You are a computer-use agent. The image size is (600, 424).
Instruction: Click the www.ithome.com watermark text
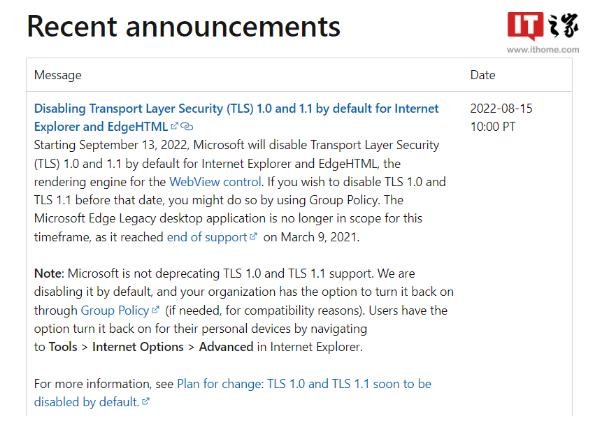click(x=540, y=47)
